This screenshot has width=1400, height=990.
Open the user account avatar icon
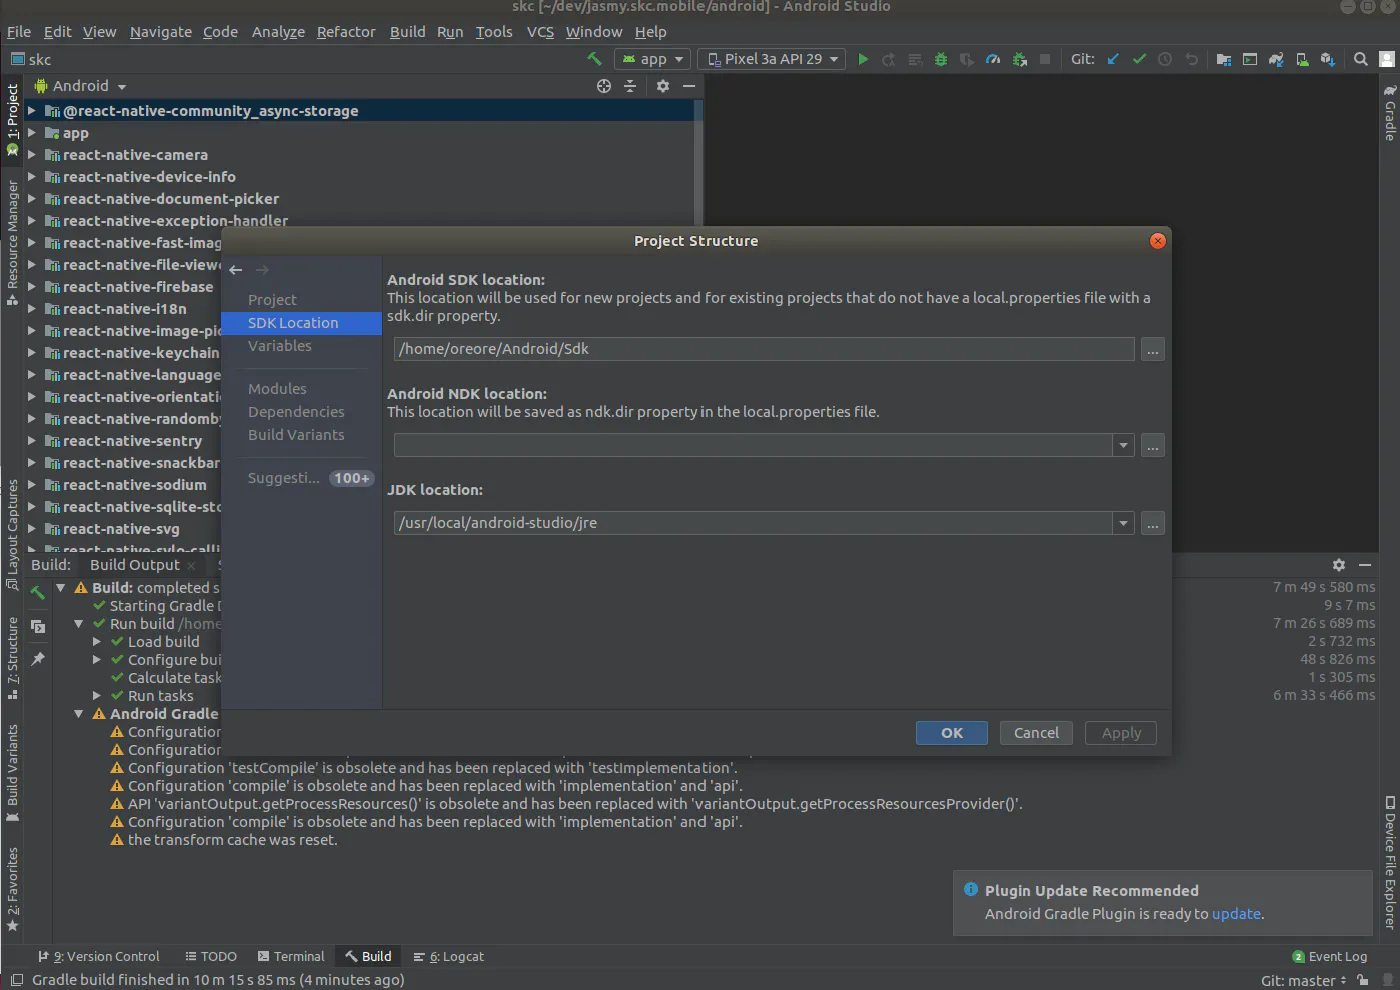[x=1387, y=59]
